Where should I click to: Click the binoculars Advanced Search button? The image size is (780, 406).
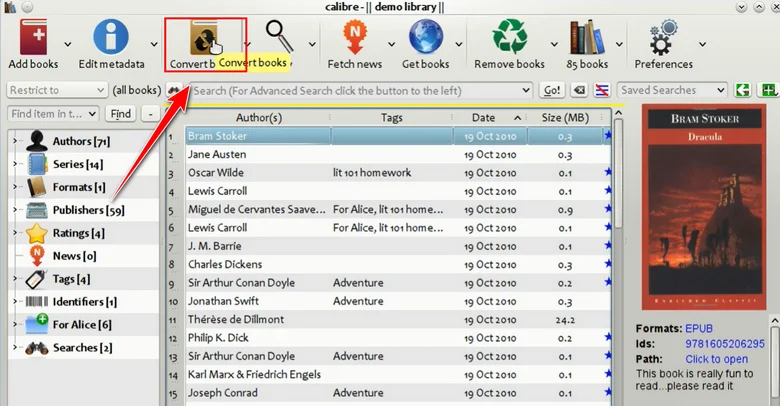pyautogui.click(x=174, y=90)
